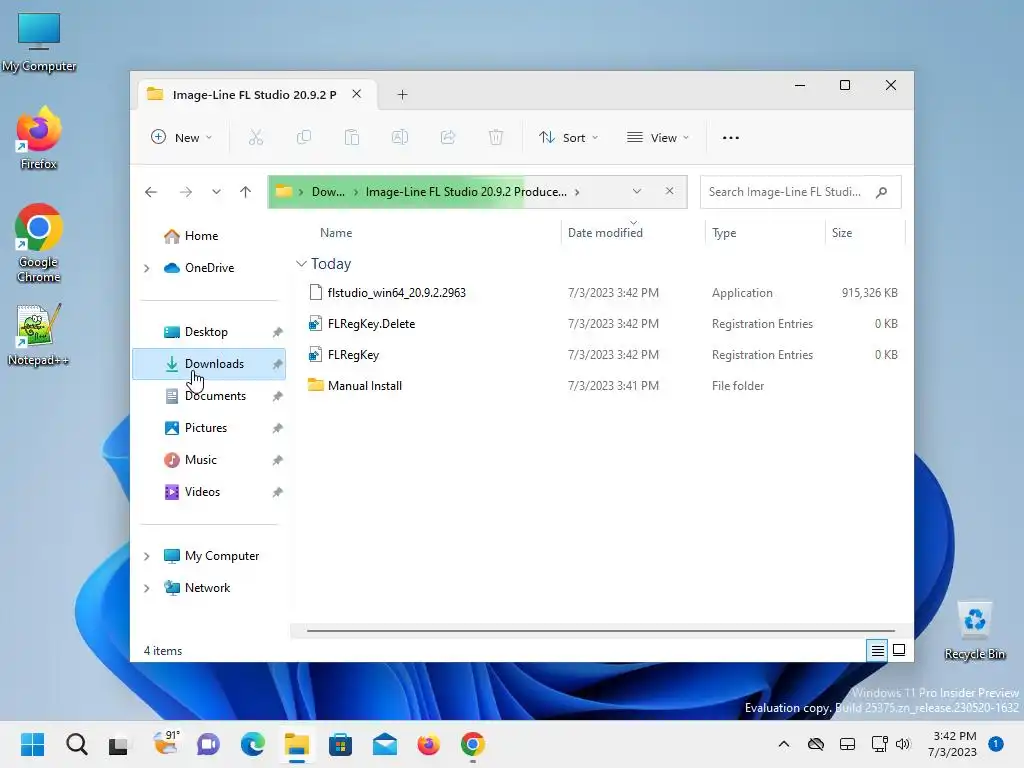Open the New dropdown menu

tap(182, 138)
